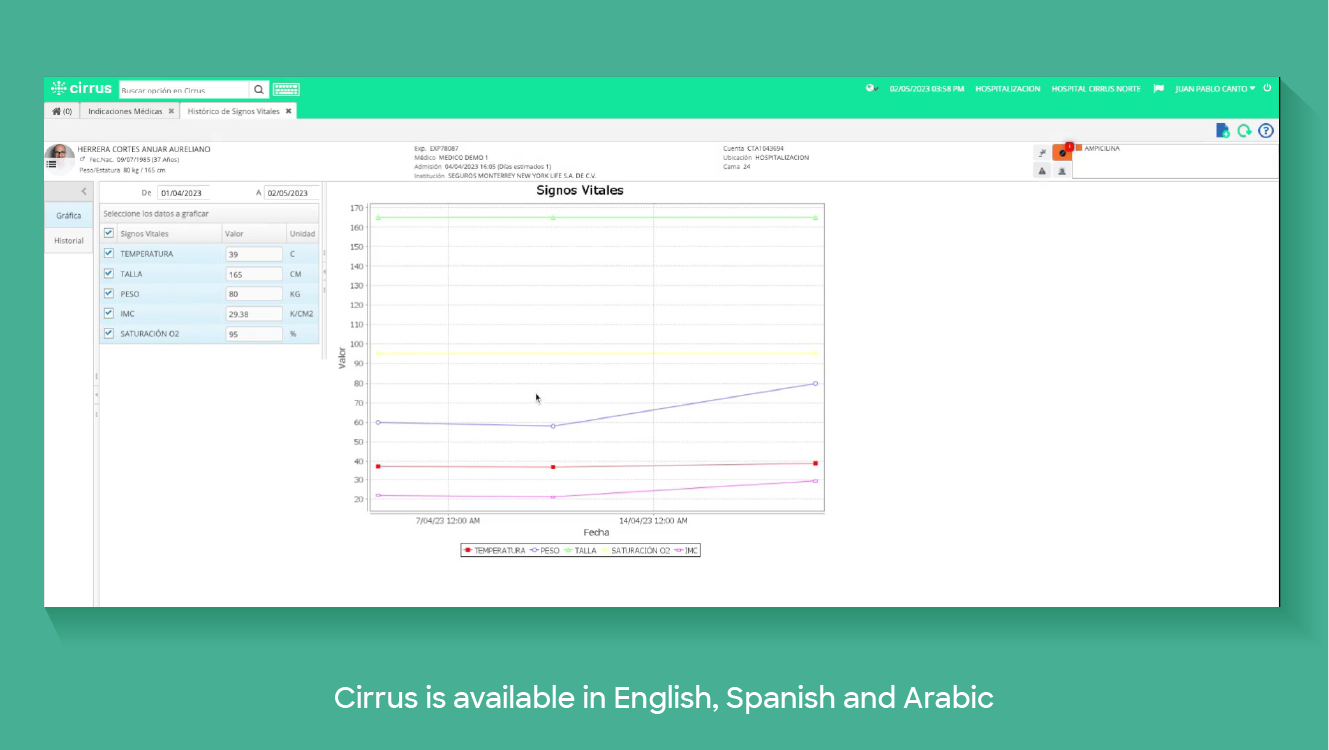Click the patient options hamburger menu icon
Screen dimensions: 1329x750
coord(51,164)
